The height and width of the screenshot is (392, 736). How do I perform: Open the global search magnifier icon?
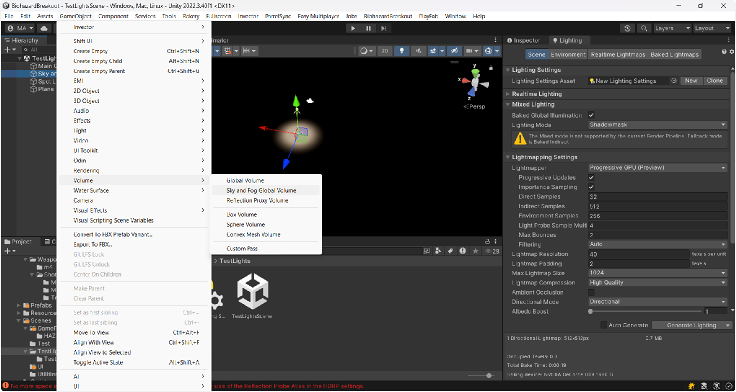(644, 28)
